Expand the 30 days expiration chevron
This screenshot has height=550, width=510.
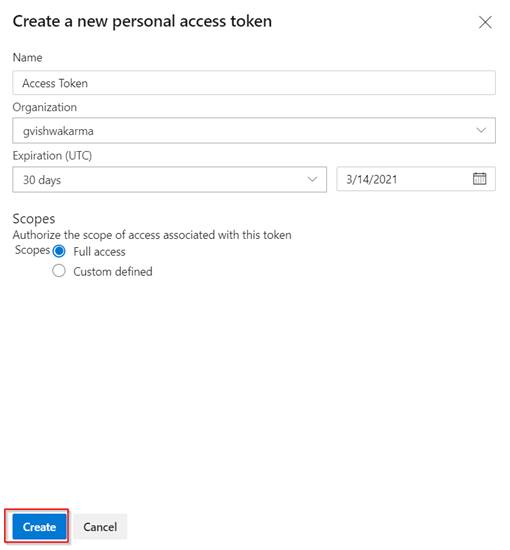[x=312, y=179]
